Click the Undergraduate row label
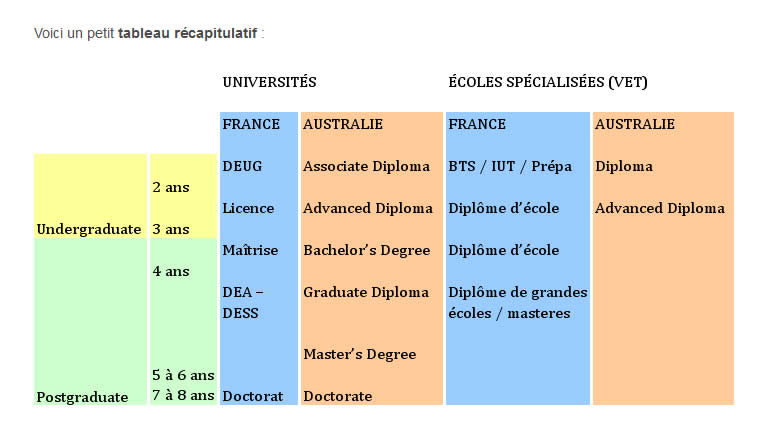 pyautogui.click(x=88, y=229)
